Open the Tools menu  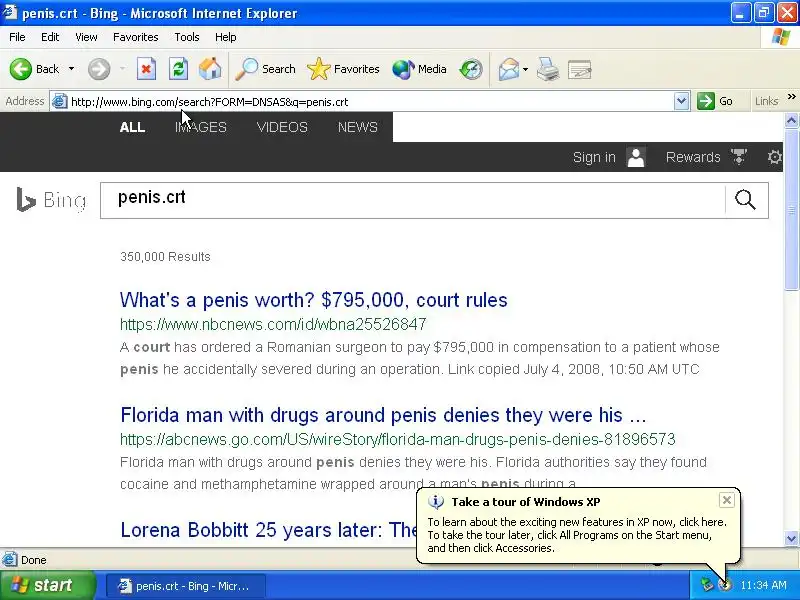187,37
